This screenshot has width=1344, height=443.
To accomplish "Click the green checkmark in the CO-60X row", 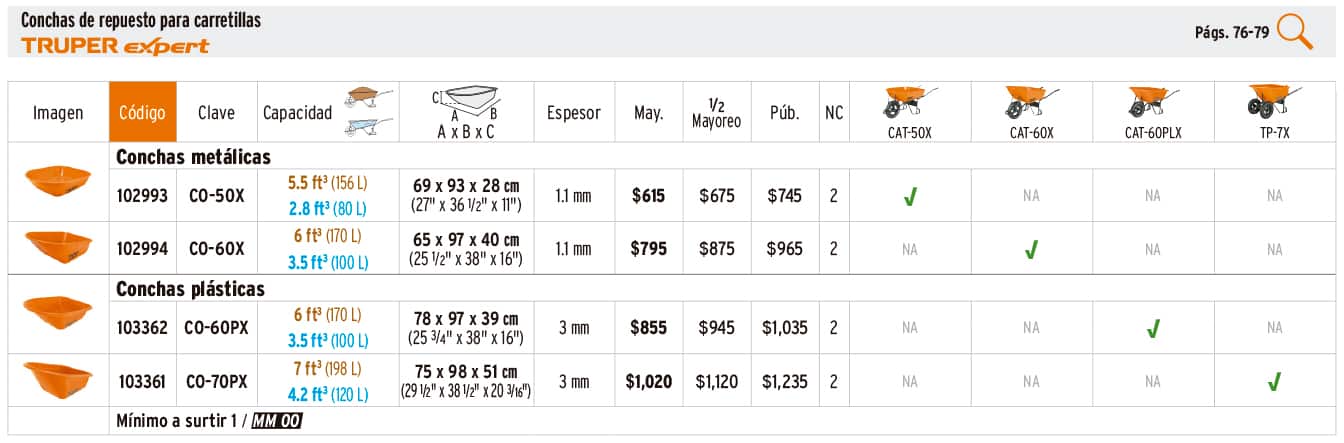I will point(1031,250).
